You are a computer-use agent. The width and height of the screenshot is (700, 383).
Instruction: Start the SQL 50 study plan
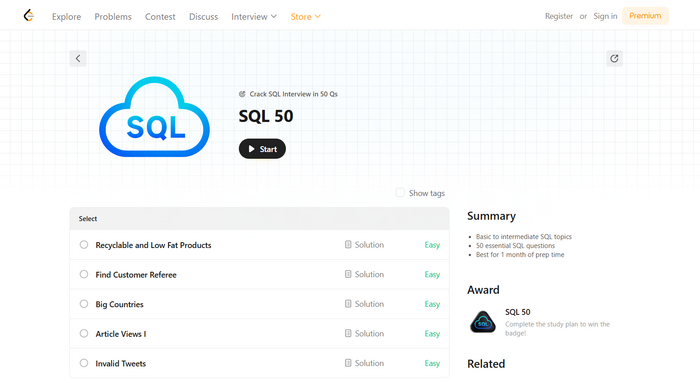(x=262, y=149)
